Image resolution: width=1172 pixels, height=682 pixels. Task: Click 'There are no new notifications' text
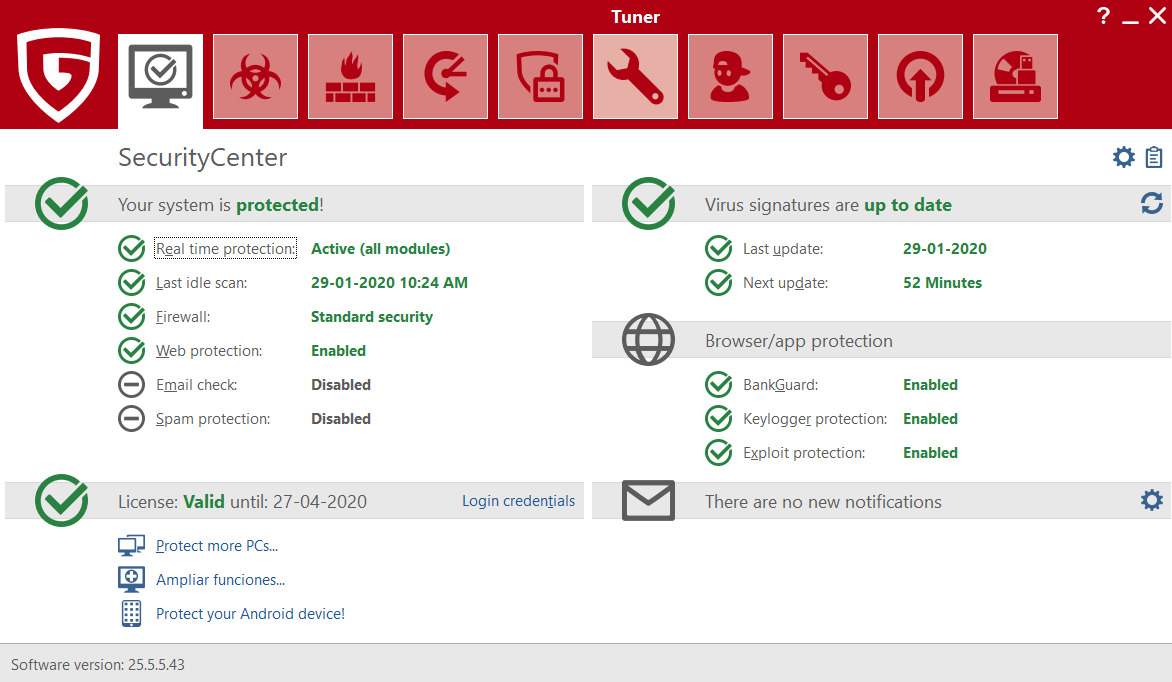click(x=823, y=502)
